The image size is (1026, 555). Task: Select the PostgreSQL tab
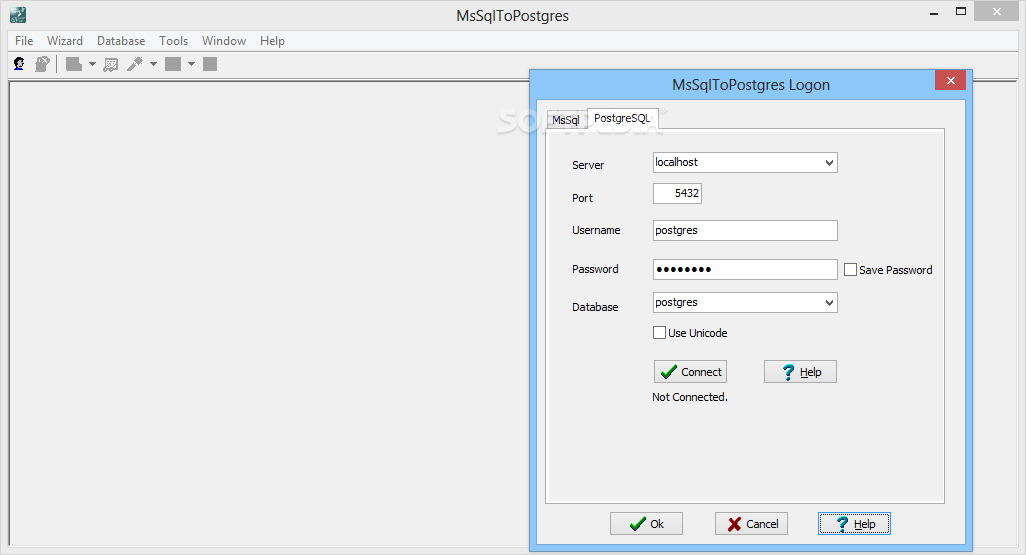click(622, 118)
